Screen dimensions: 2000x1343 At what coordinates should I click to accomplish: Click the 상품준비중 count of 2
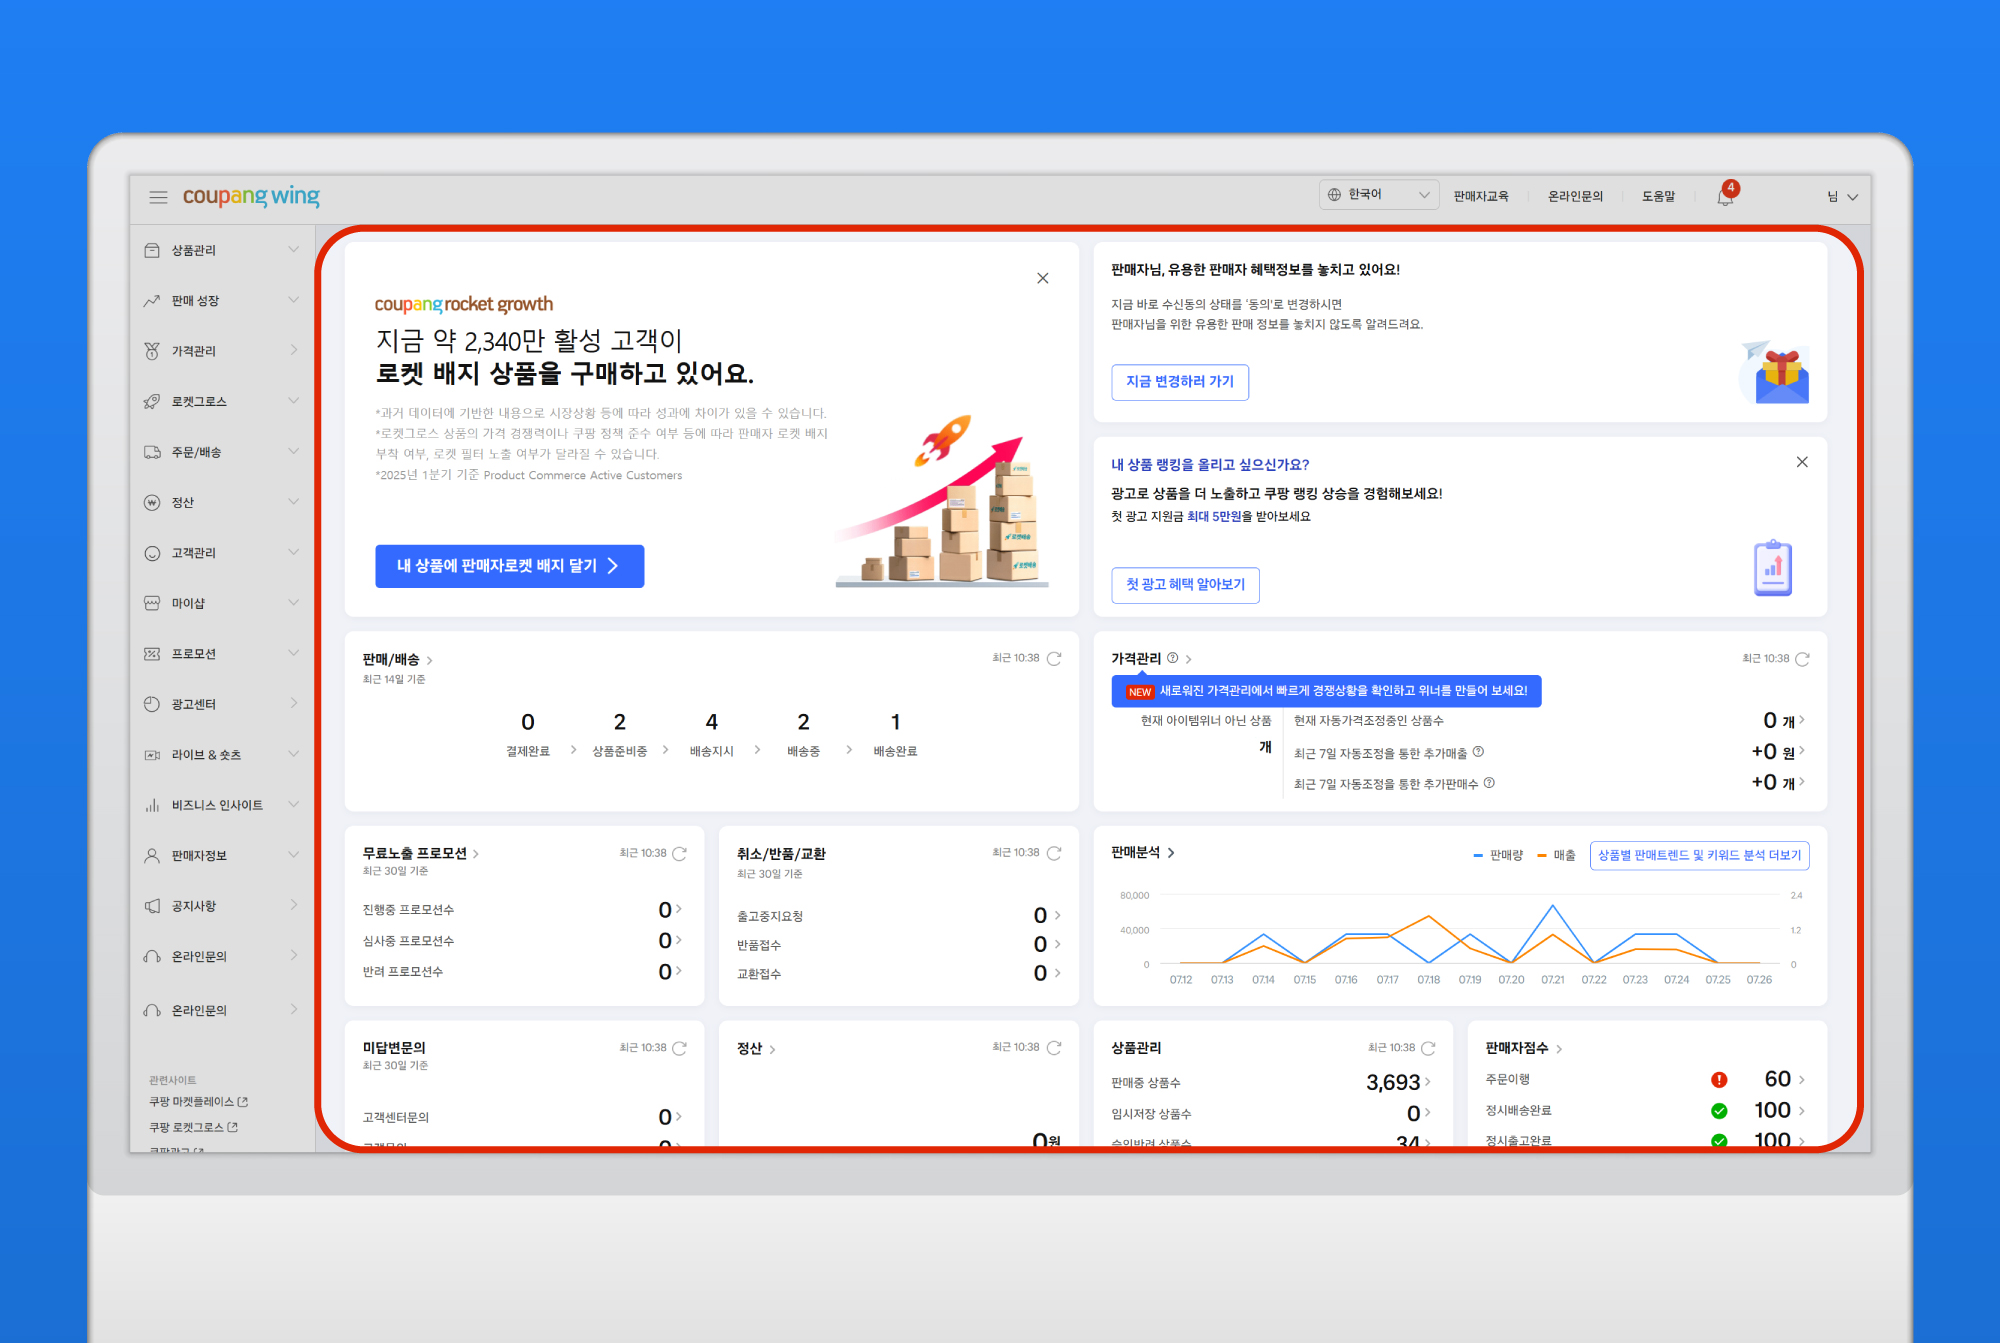(x=619, y=722)
